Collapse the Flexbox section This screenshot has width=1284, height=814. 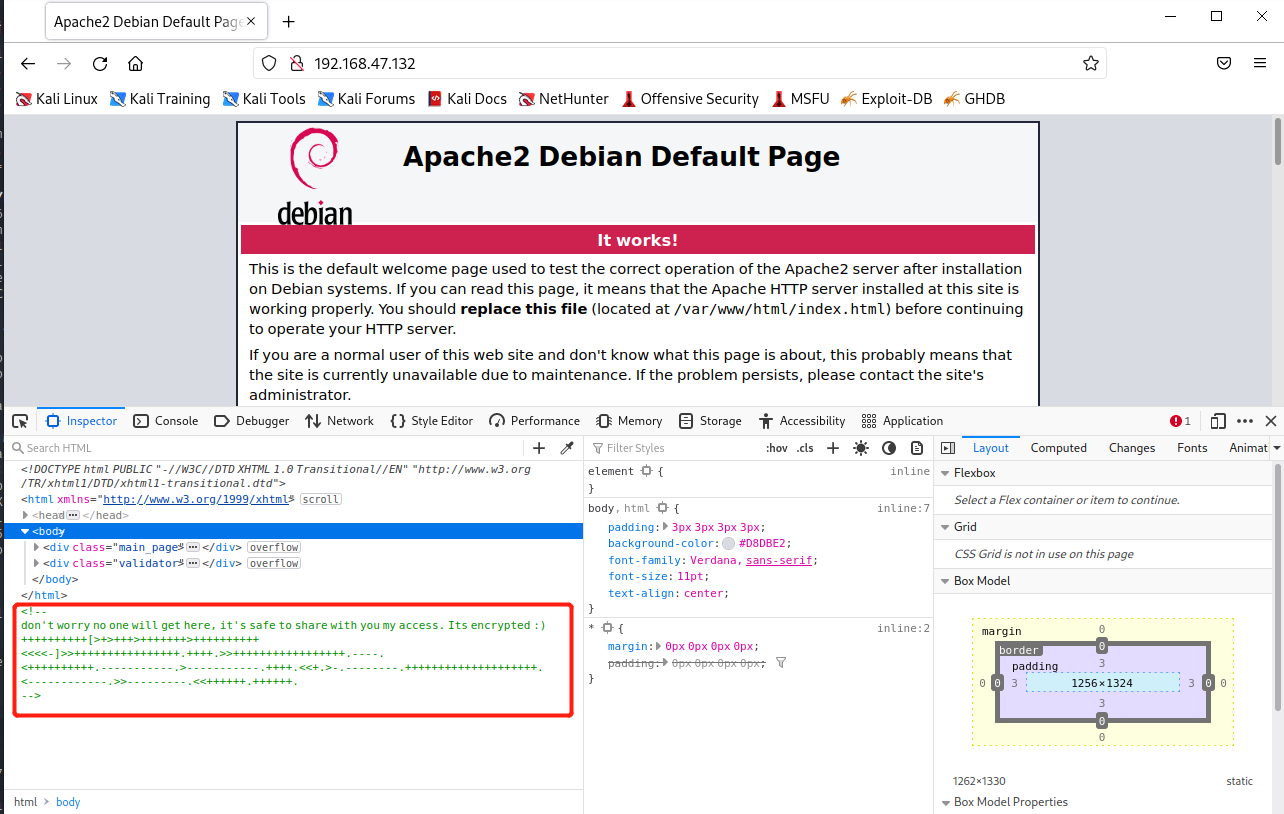coord(946,473)
